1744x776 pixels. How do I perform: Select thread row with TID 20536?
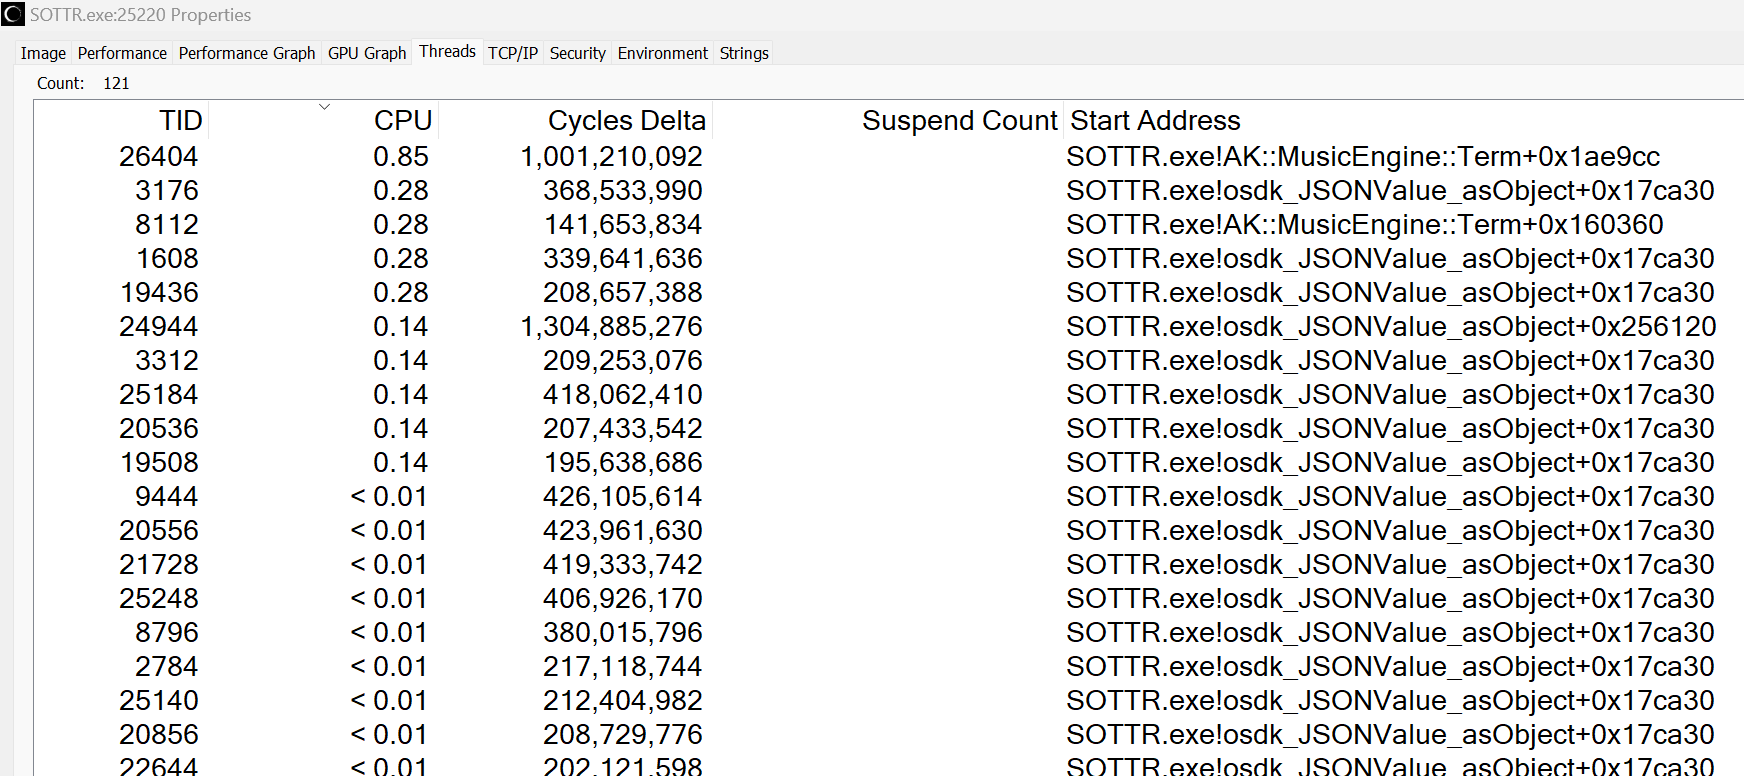pyautogui.click(x=889, y=428)
